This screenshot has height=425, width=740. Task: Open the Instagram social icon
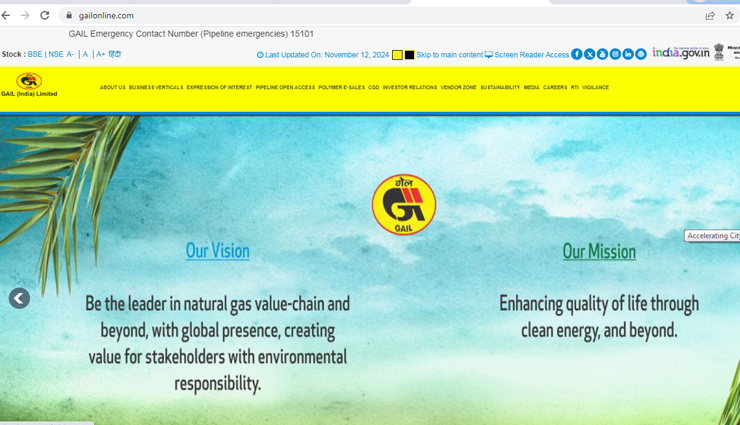(615, 54)
